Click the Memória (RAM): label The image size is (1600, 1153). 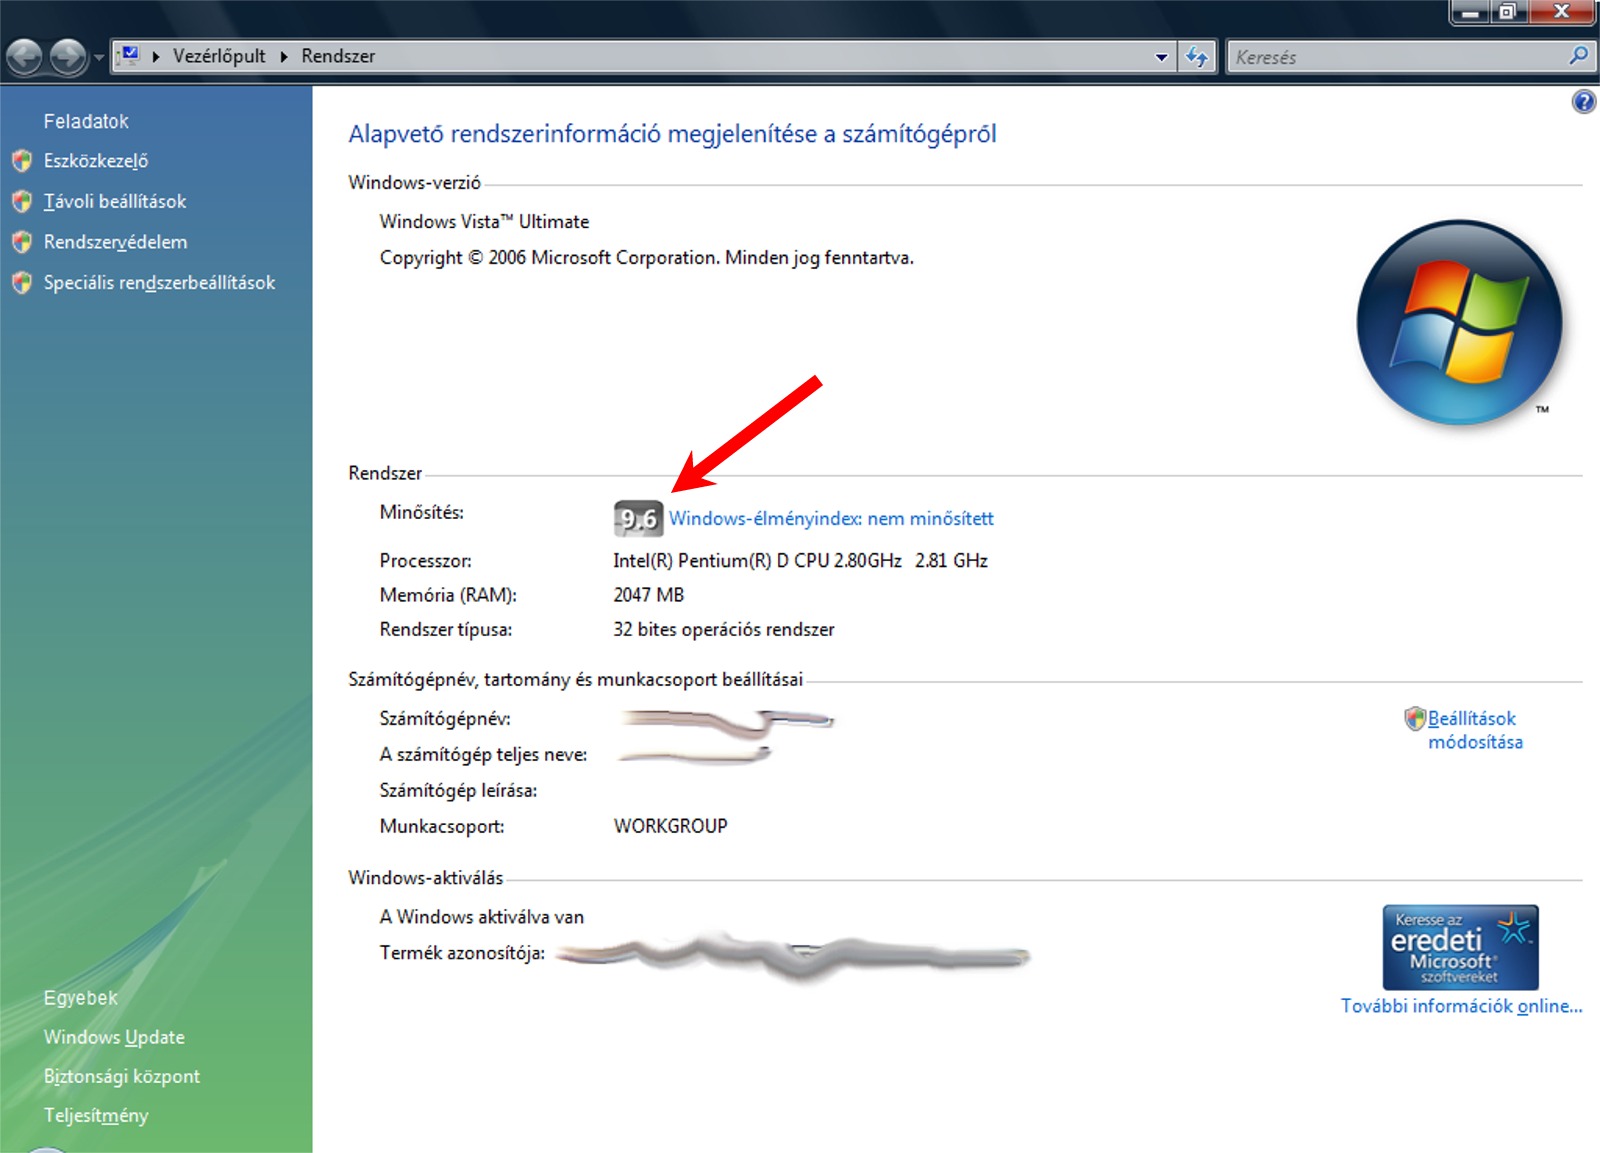coord(448,595)
